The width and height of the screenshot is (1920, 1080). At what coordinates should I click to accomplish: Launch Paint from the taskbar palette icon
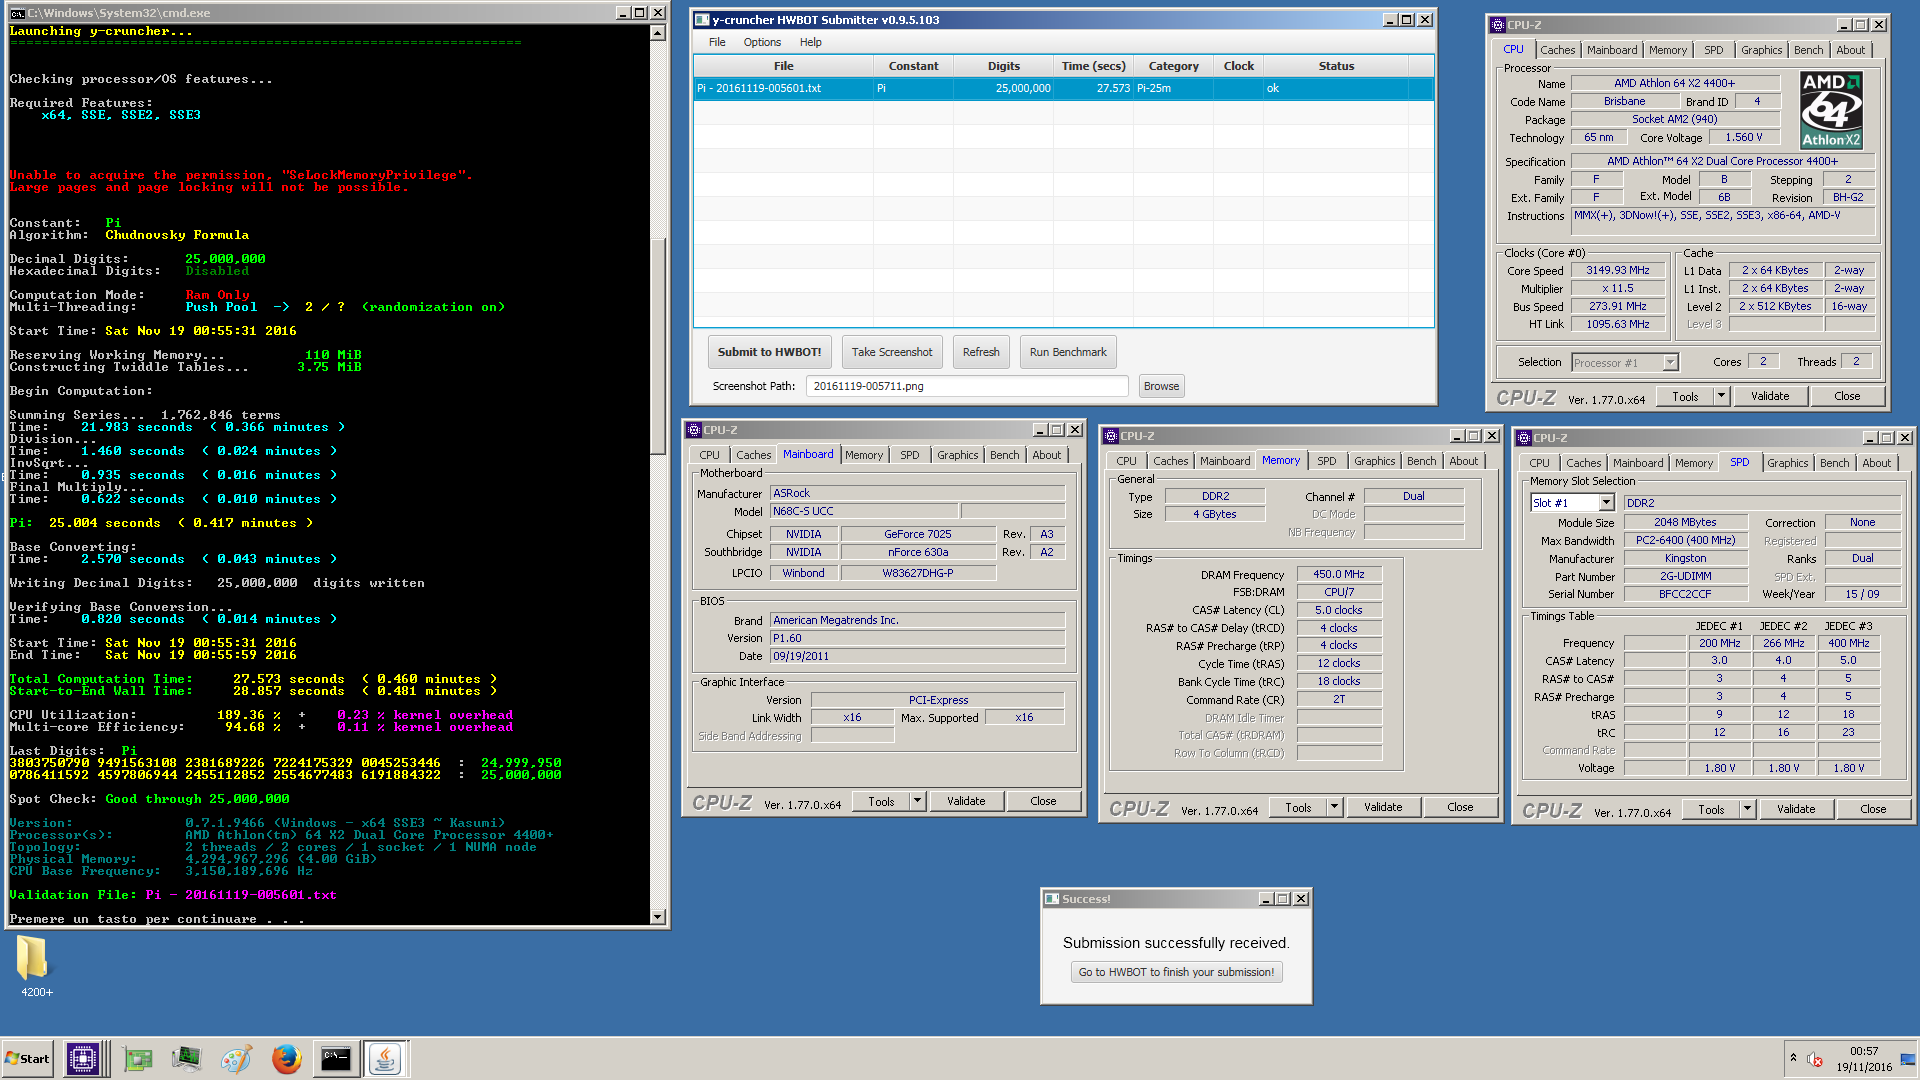tap(236, 1059)
